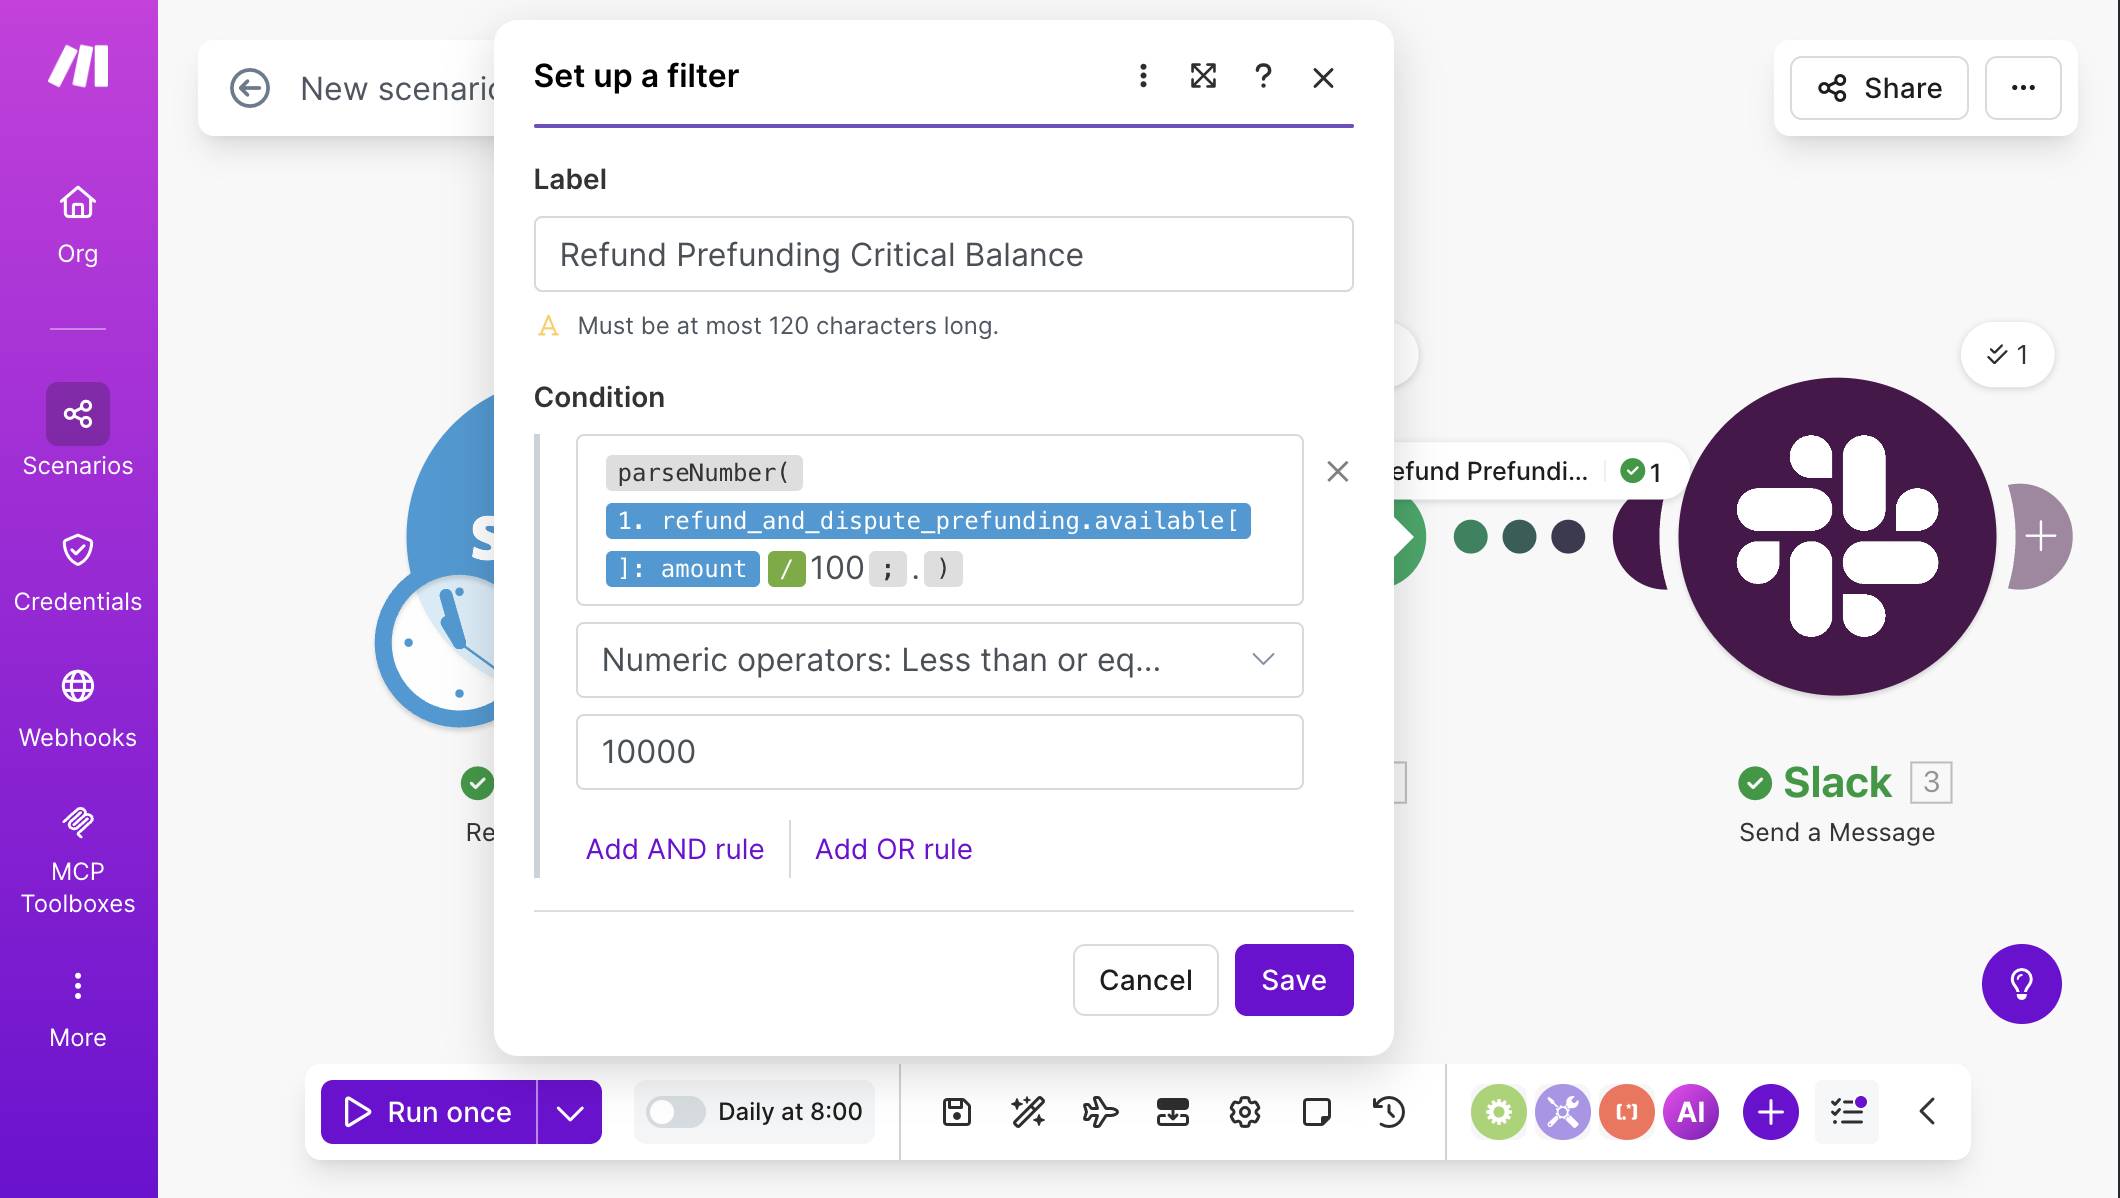Save the scenario with the floppy disk icon

tap(957, 1111)
